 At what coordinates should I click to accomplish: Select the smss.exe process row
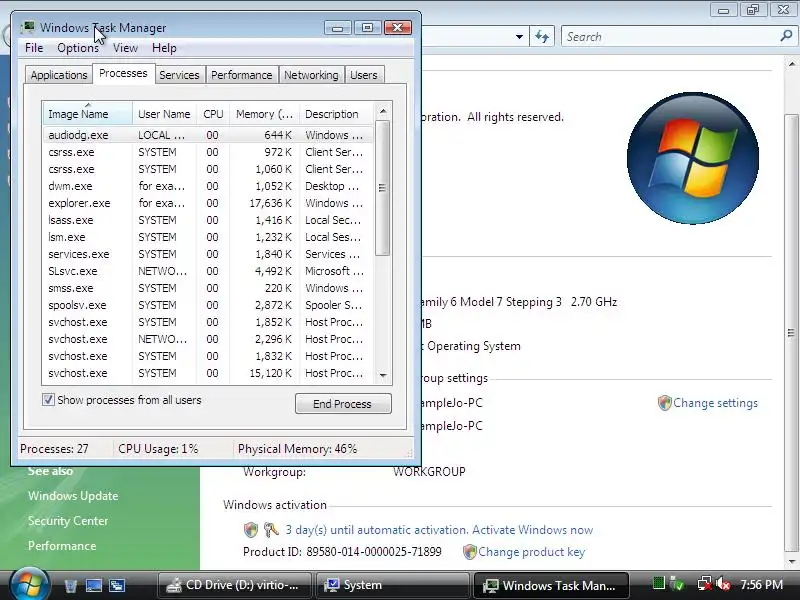(208, 288)
